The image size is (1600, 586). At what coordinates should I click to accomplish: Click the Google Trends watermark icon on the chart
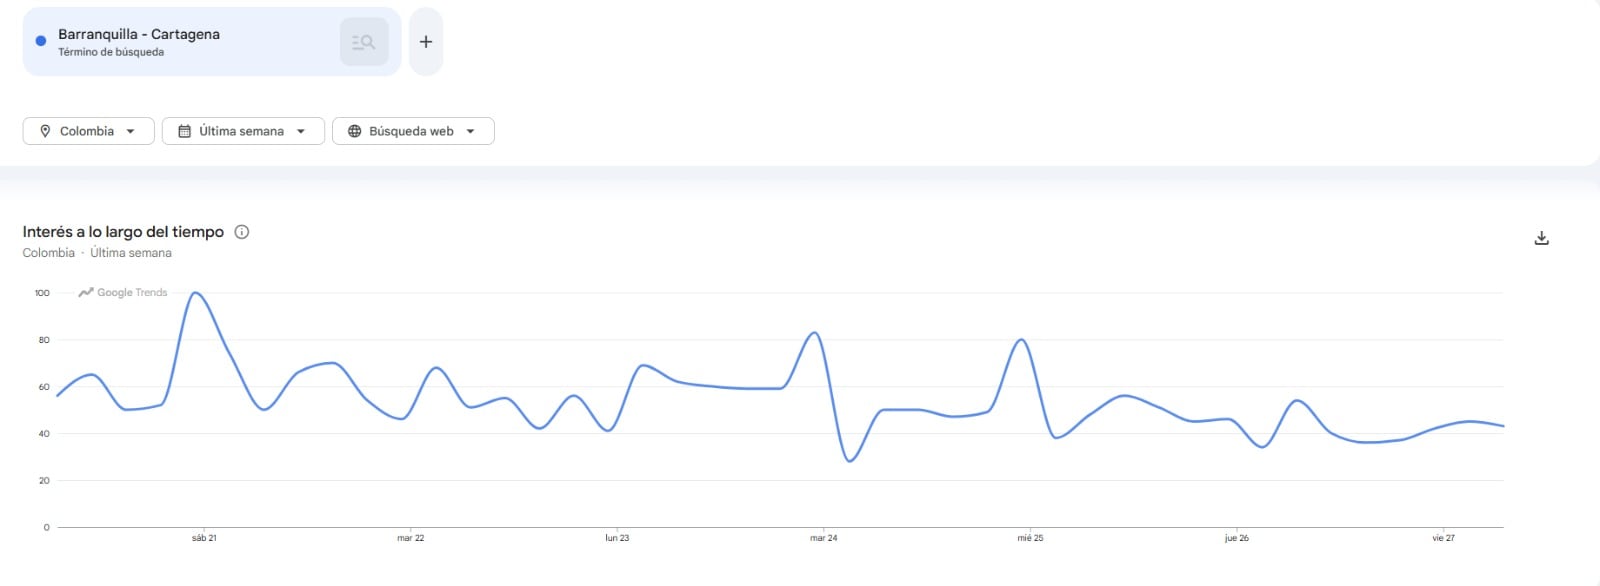(86, 293)
